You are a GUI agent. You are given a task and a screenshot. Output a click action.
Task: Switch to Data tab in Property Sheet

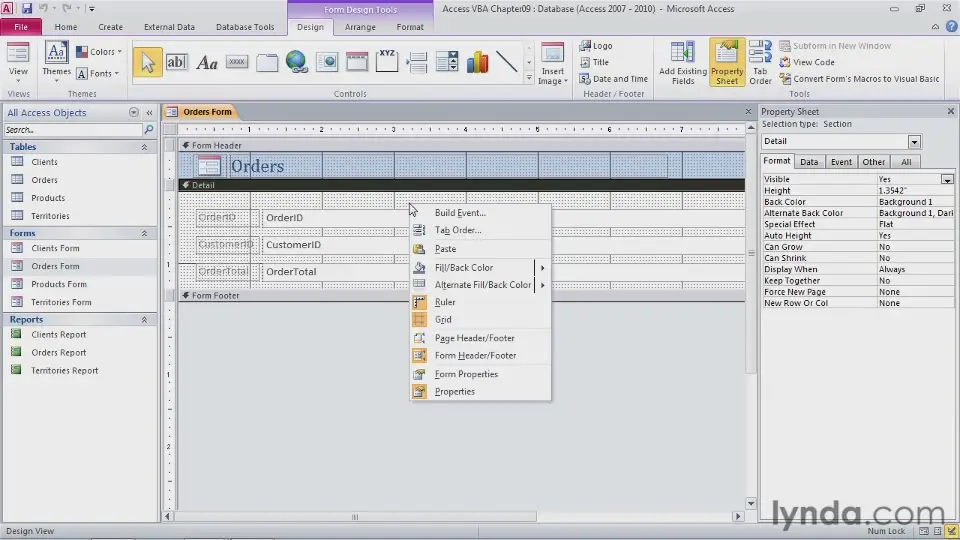809,162
